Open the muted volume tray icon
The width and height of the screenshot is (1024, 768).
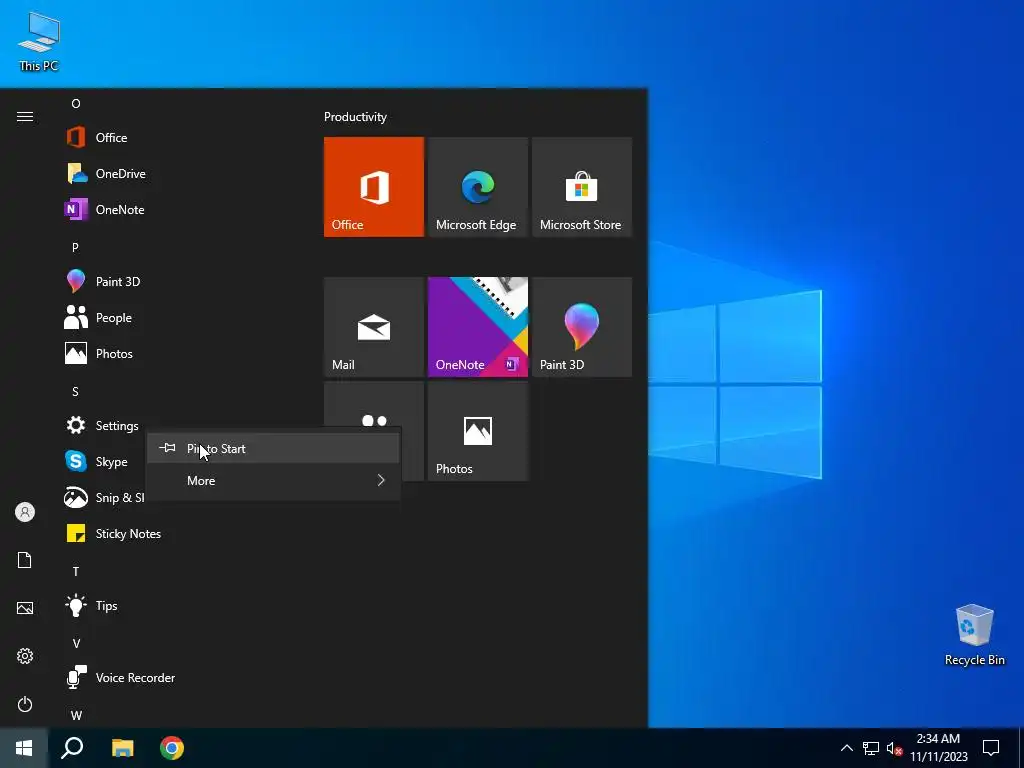(894, 748)
